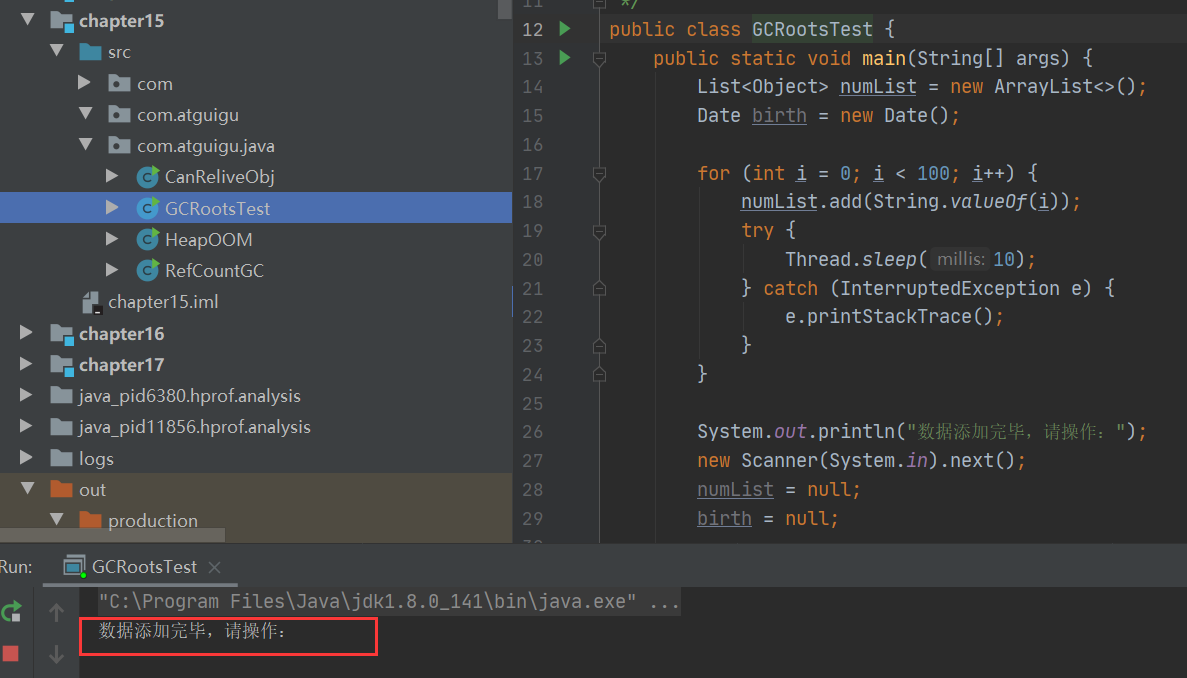This screenshot has height=678, width=1187.
Task: Open chapter15.iml file
Action: [x=163, y=302]
